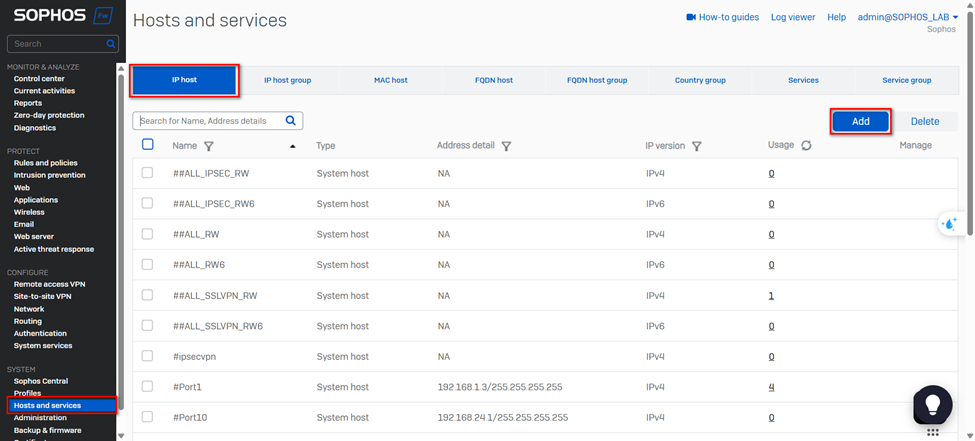Screen dimensions: 975x441
Task: Open the Service group tab
Action: click(906, 80)
